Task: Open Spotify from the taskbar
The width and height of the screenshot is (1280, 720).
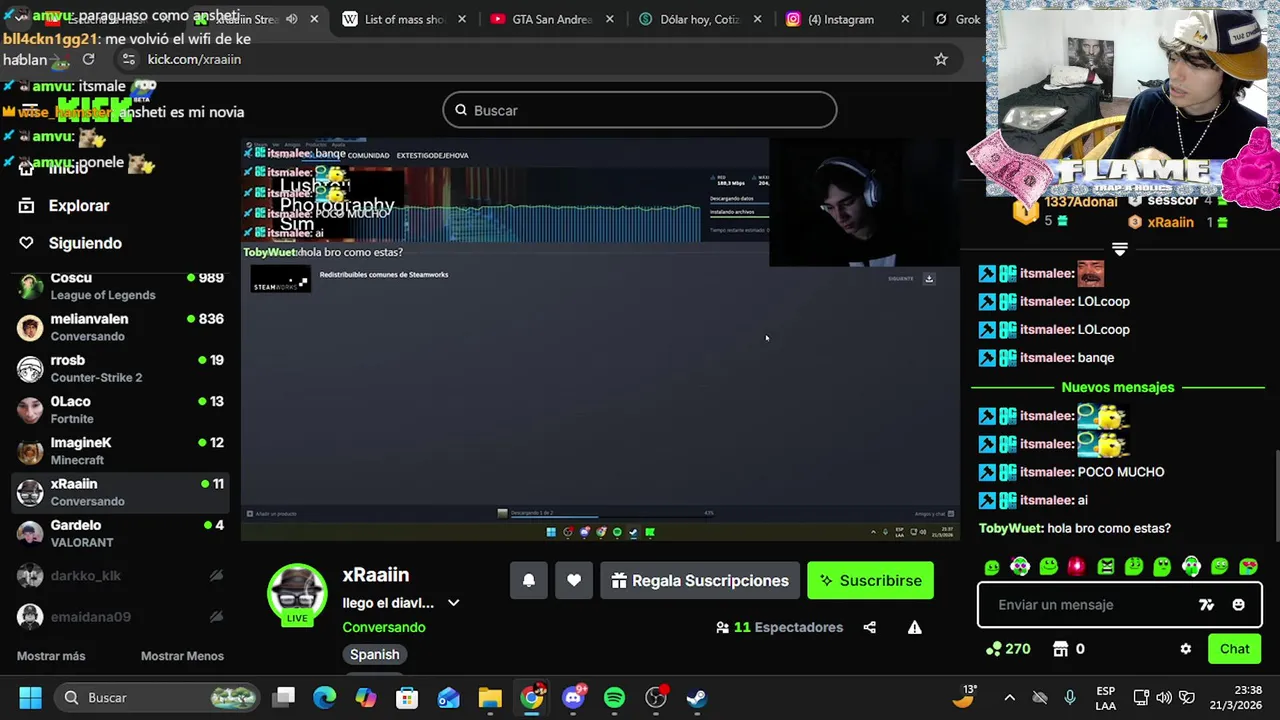Action: (614, 698)
